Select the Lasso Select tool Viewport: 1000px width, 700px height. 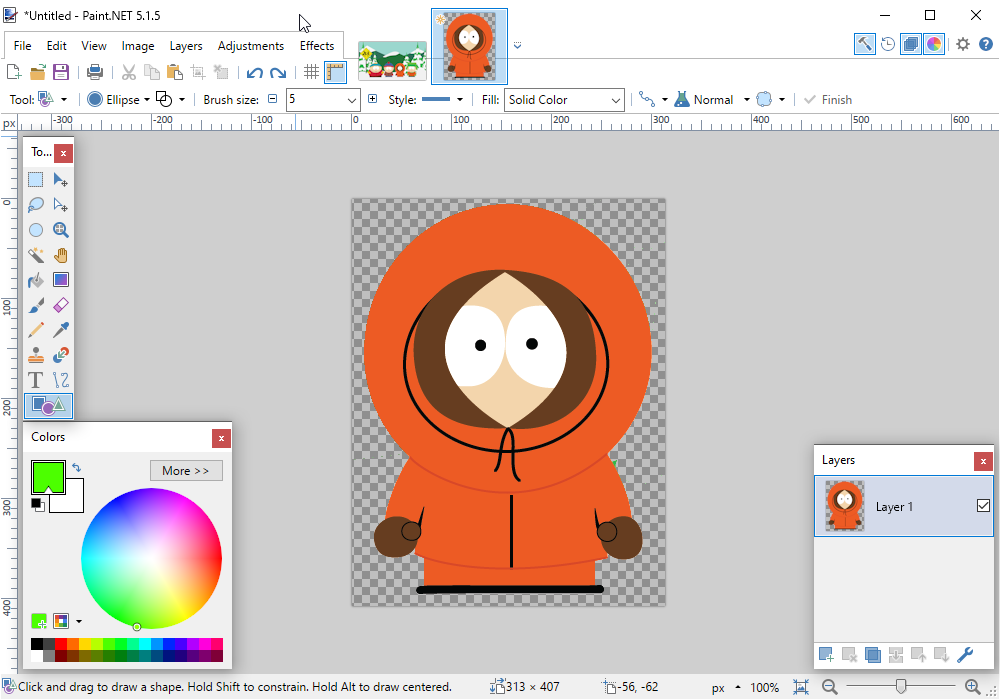coord(36,205)
